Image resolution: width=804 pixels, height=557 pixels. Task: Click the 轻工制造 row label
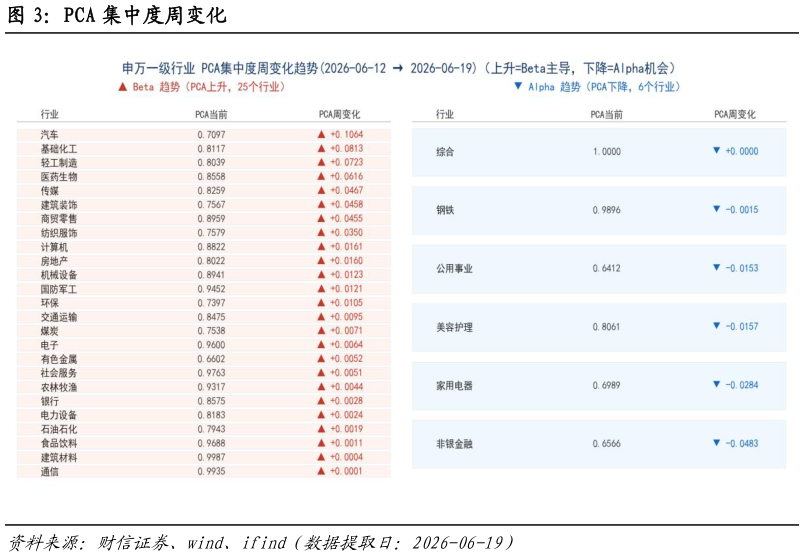pyautogui.click(x=59, y=163)
